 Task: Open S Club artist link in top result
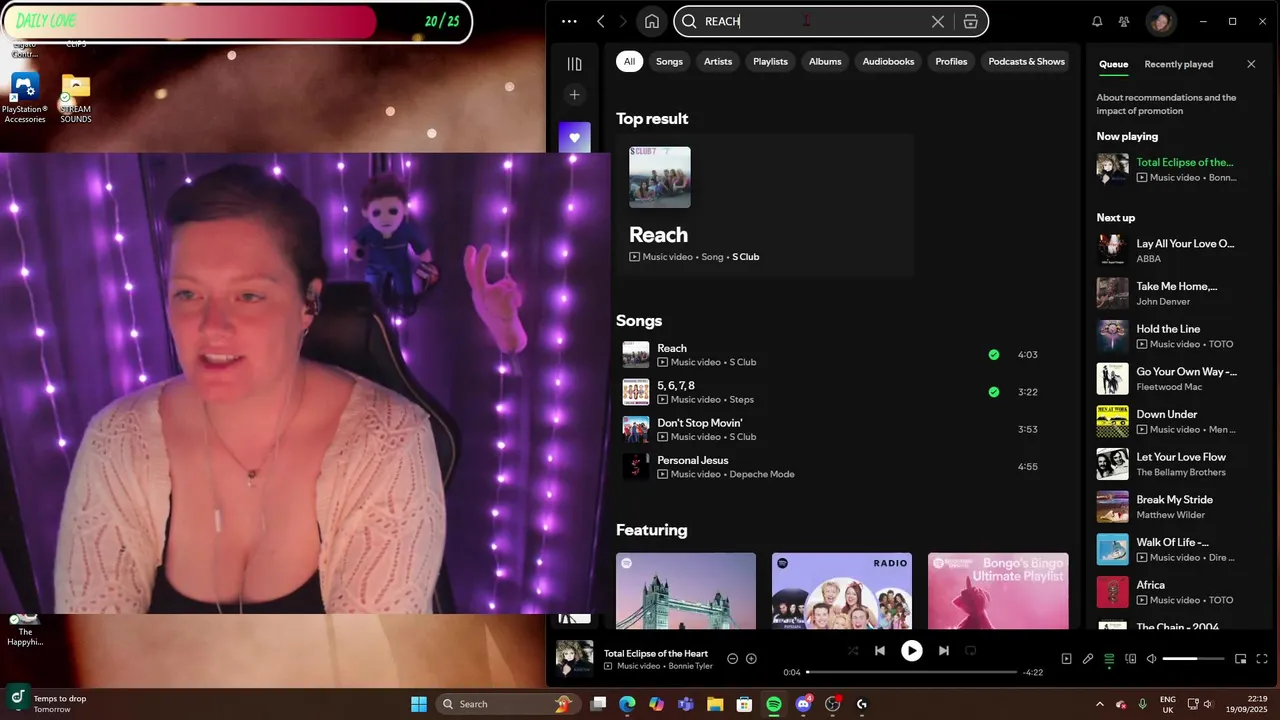pos(745,257)
